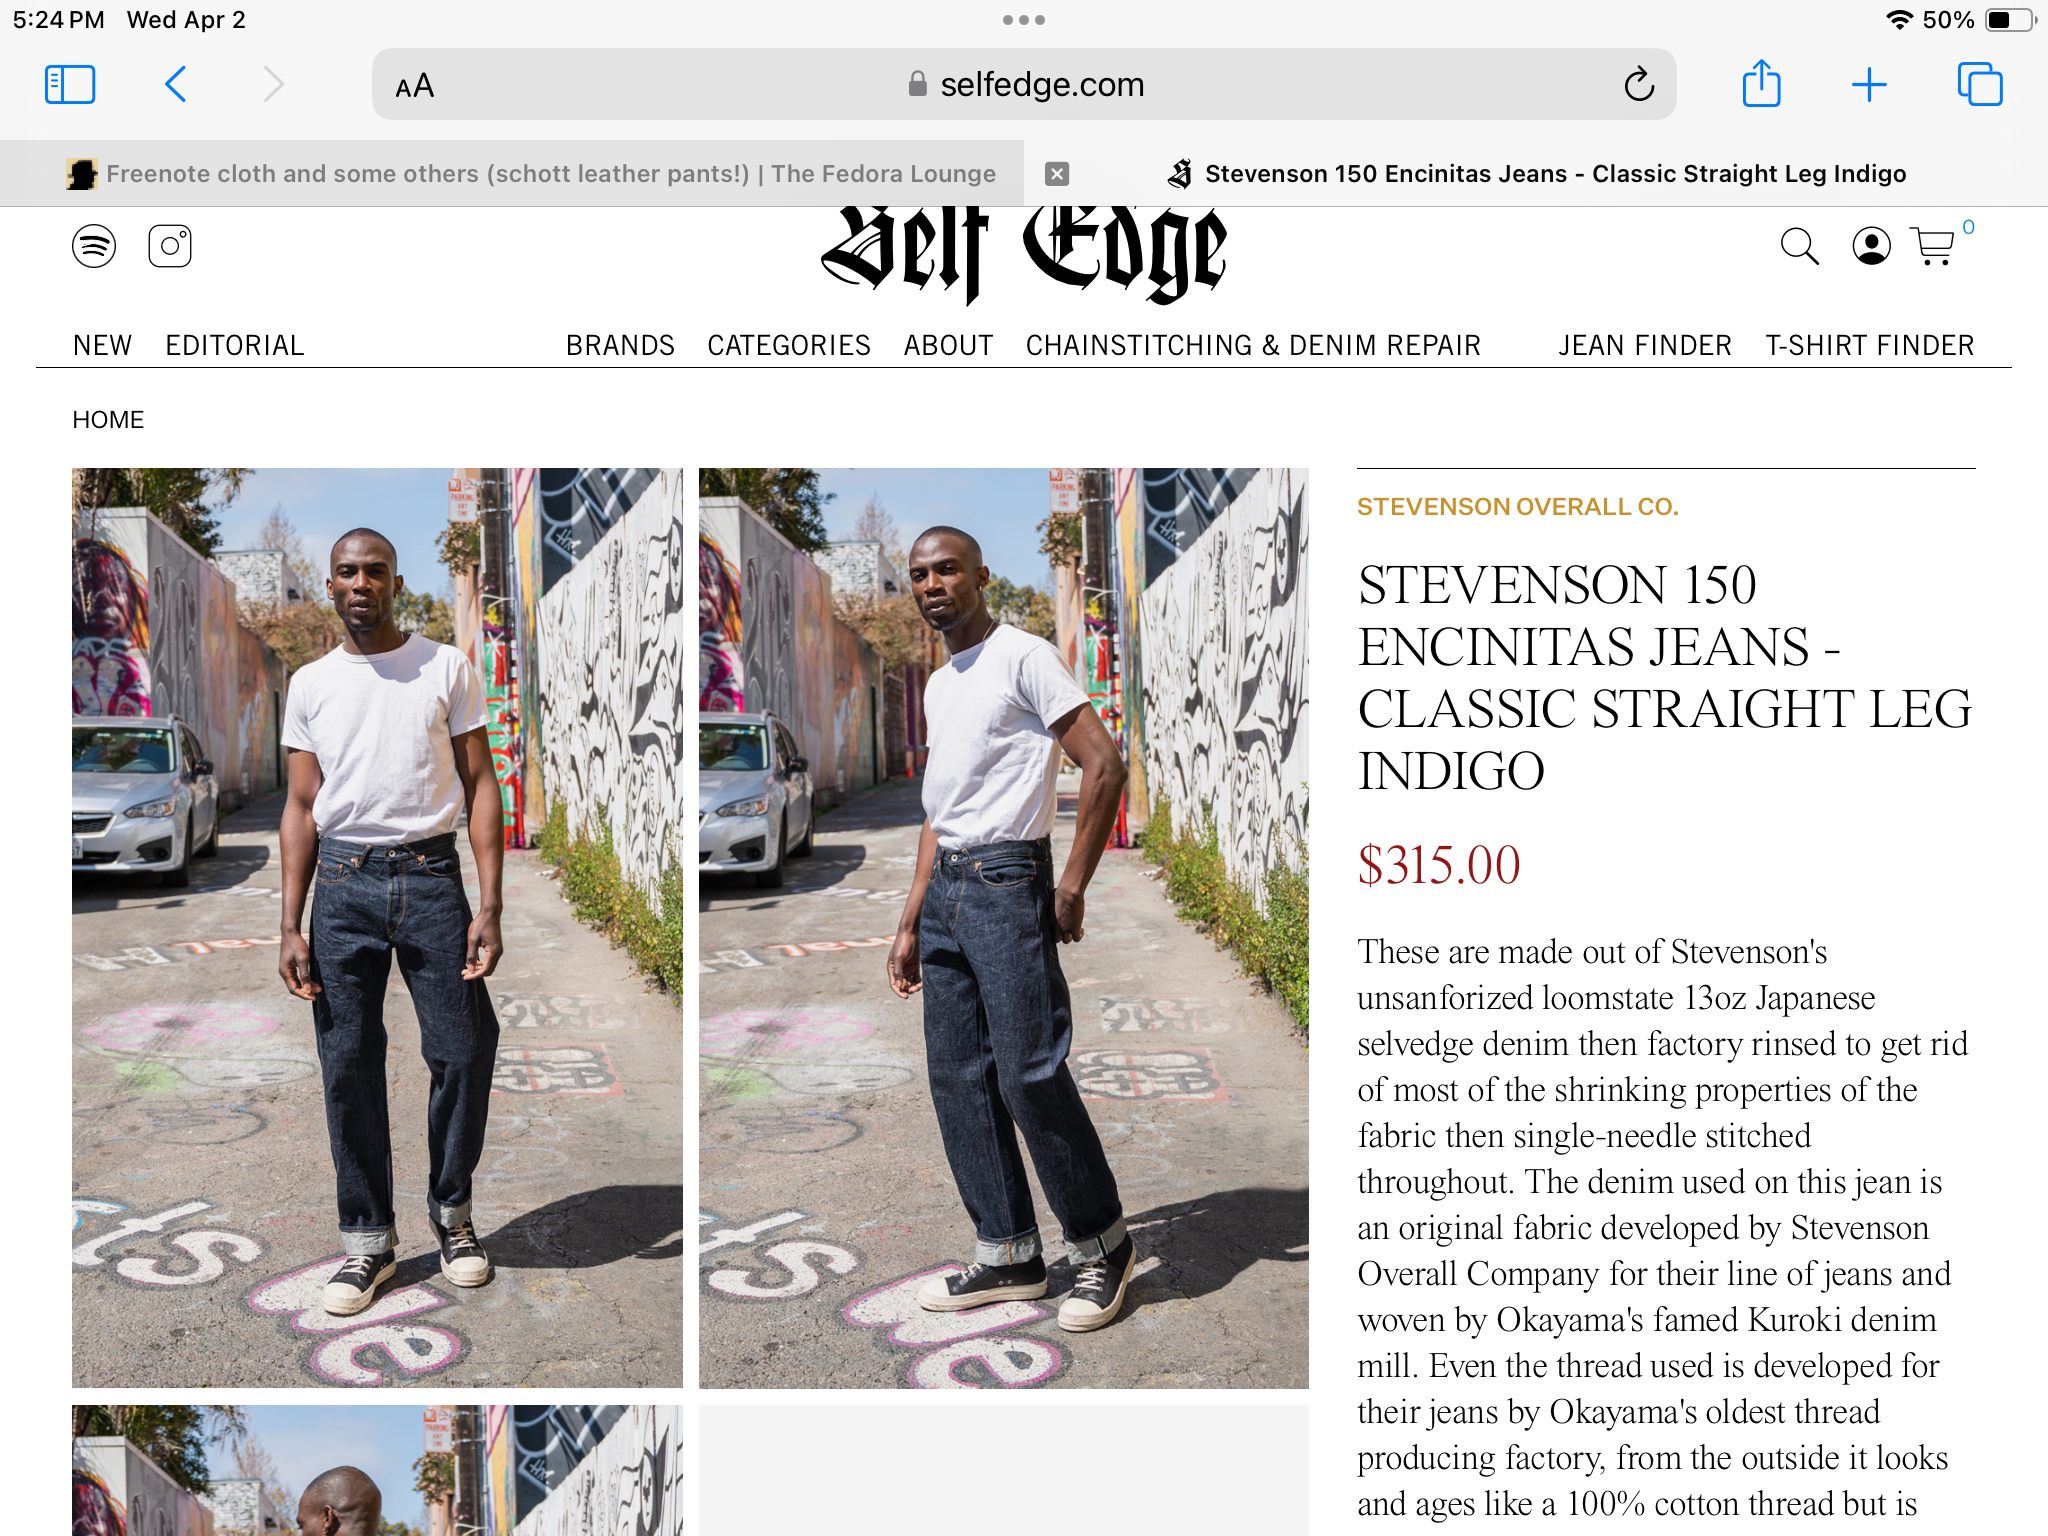
Task: Open the AA reader view menu
Action: pos(415,86)
